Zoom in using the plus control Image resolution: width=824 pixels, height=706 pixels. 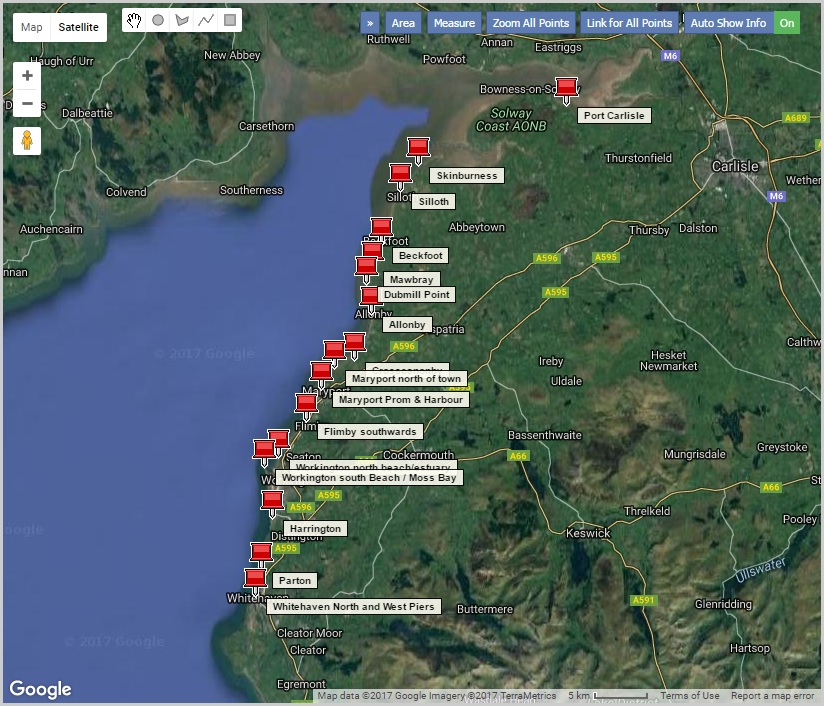(27, 75)
